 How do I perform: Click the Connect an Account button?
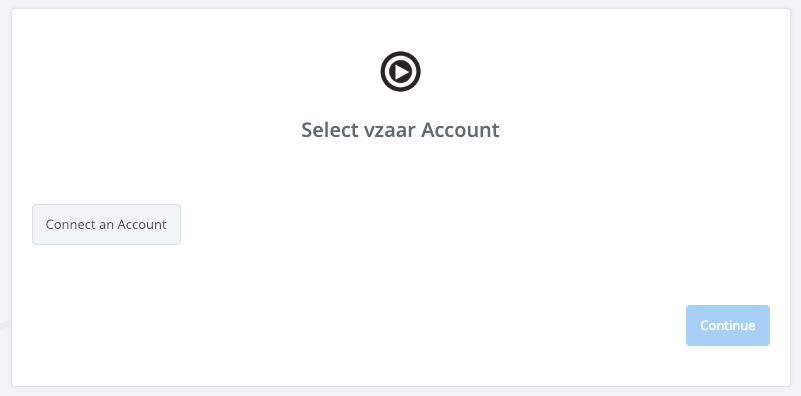coord(106,224)
